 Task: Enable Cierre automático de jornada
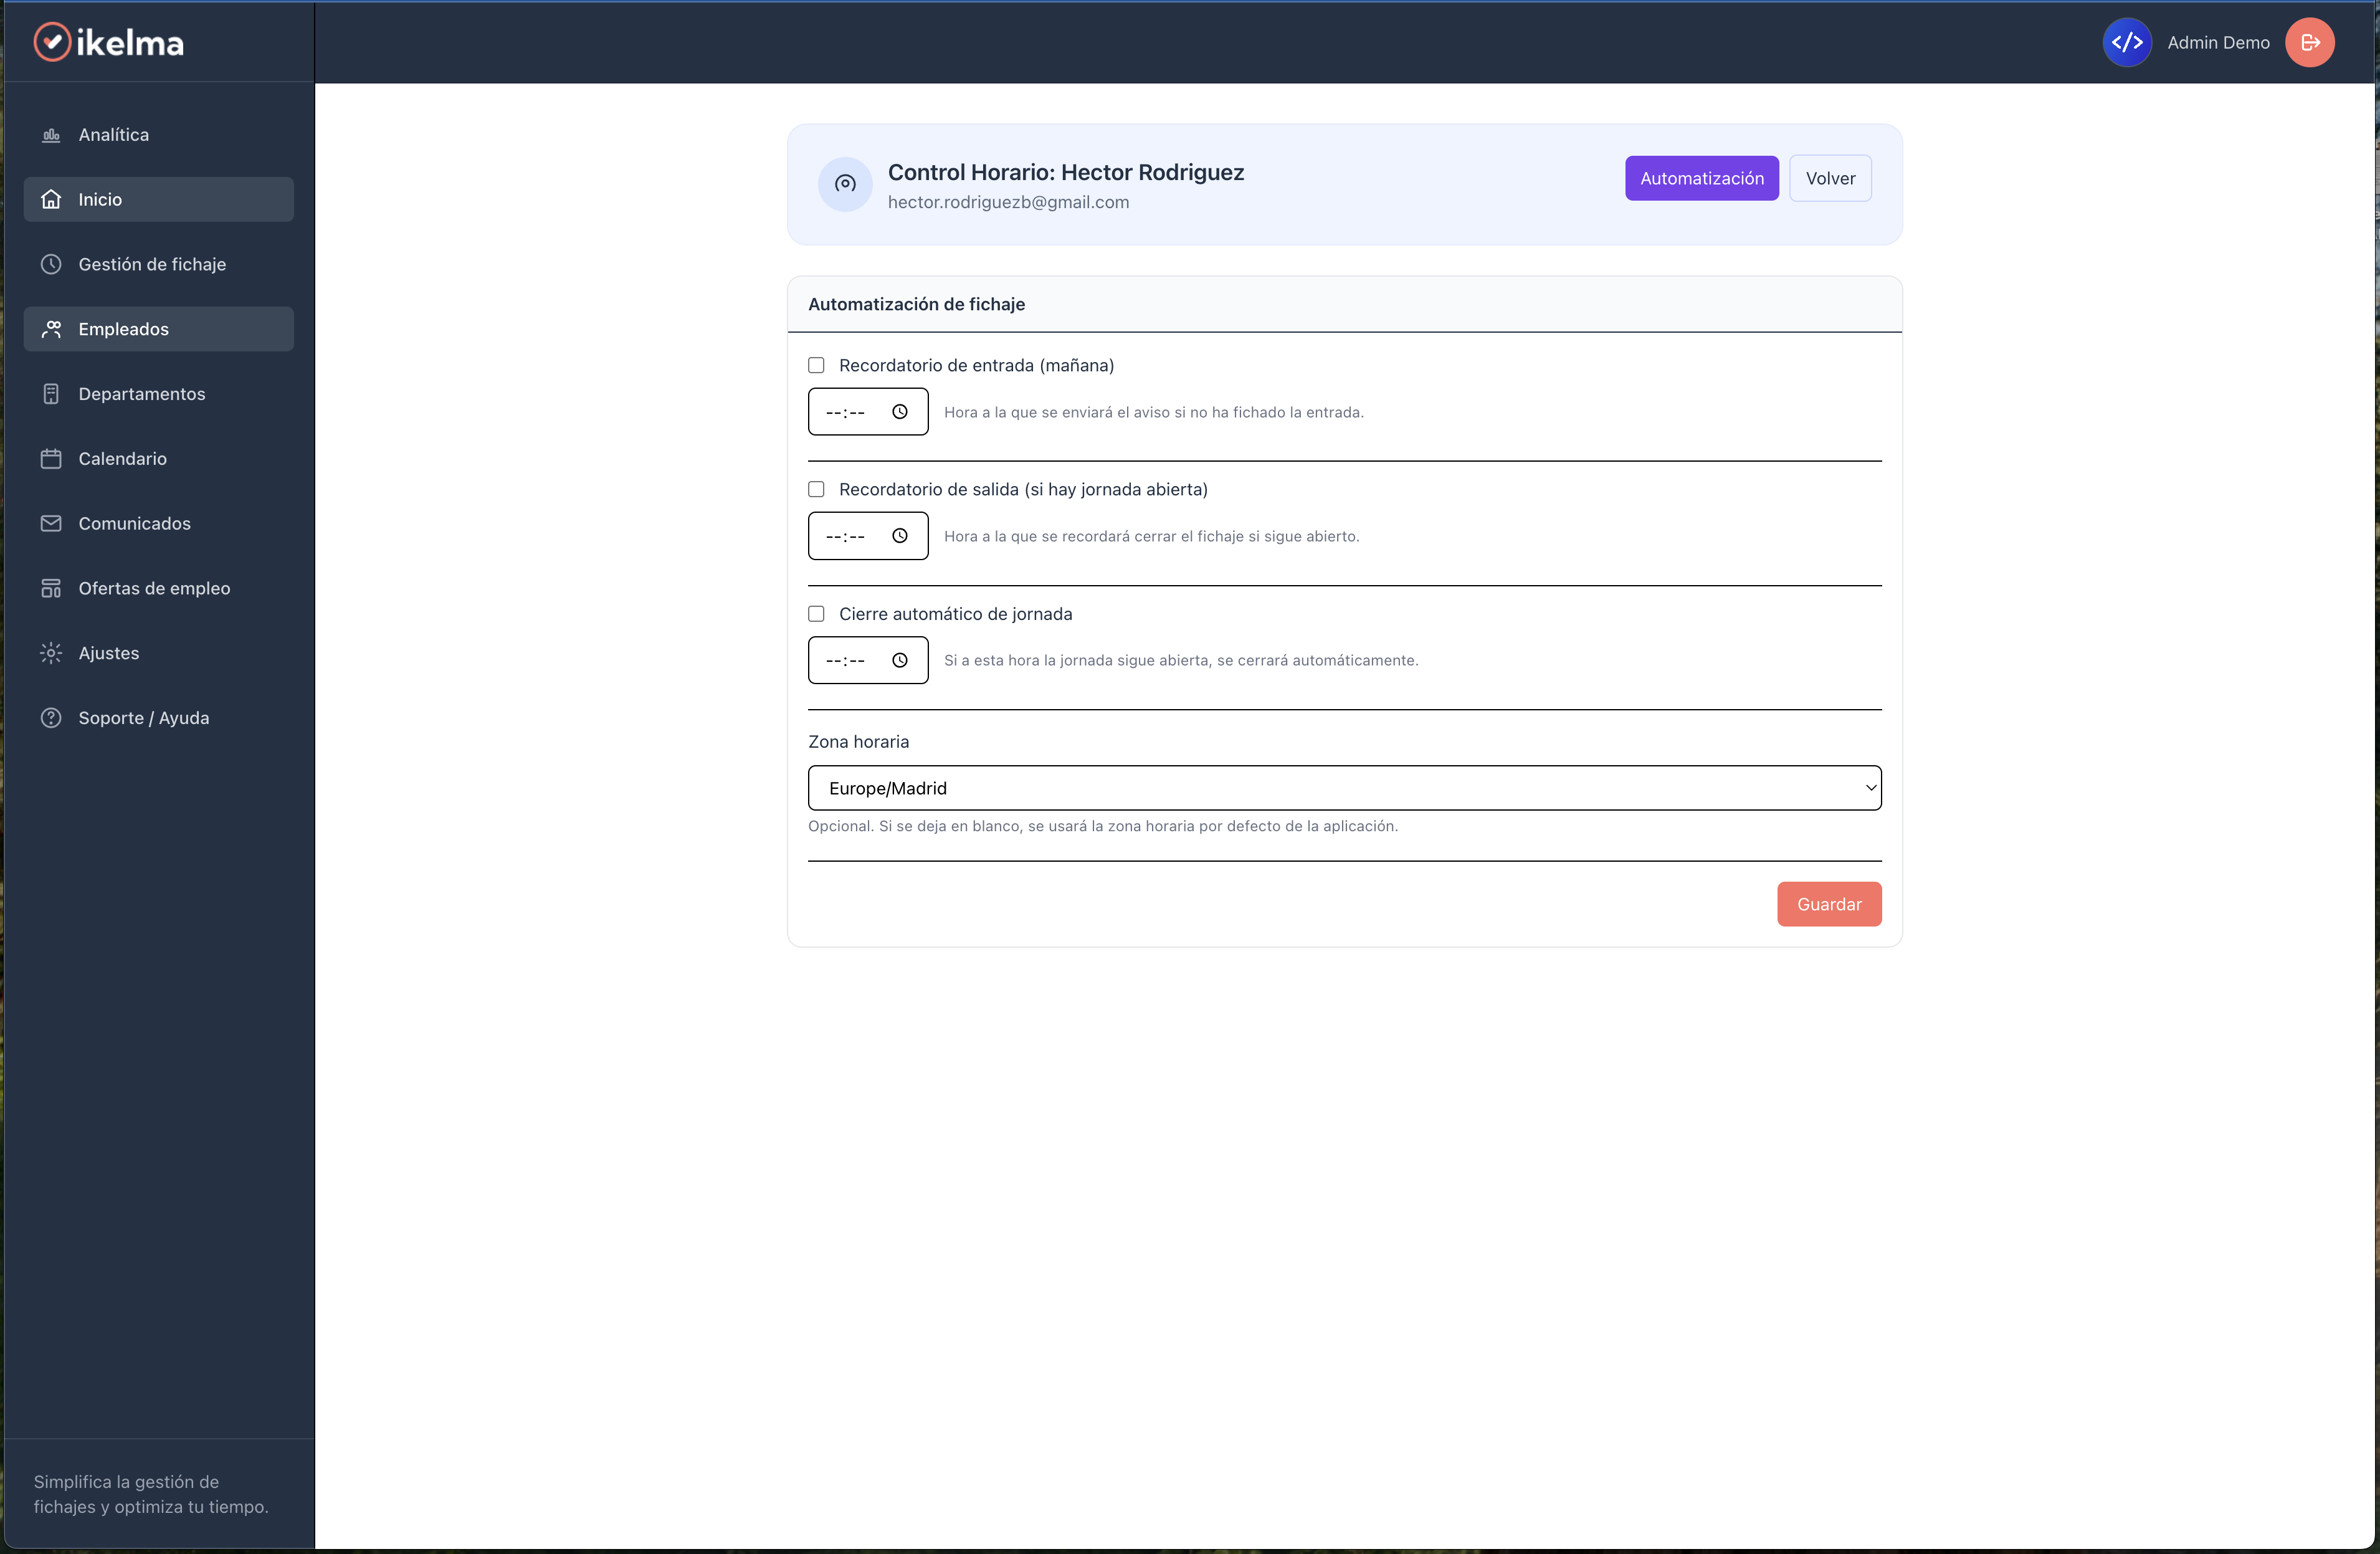816,614
